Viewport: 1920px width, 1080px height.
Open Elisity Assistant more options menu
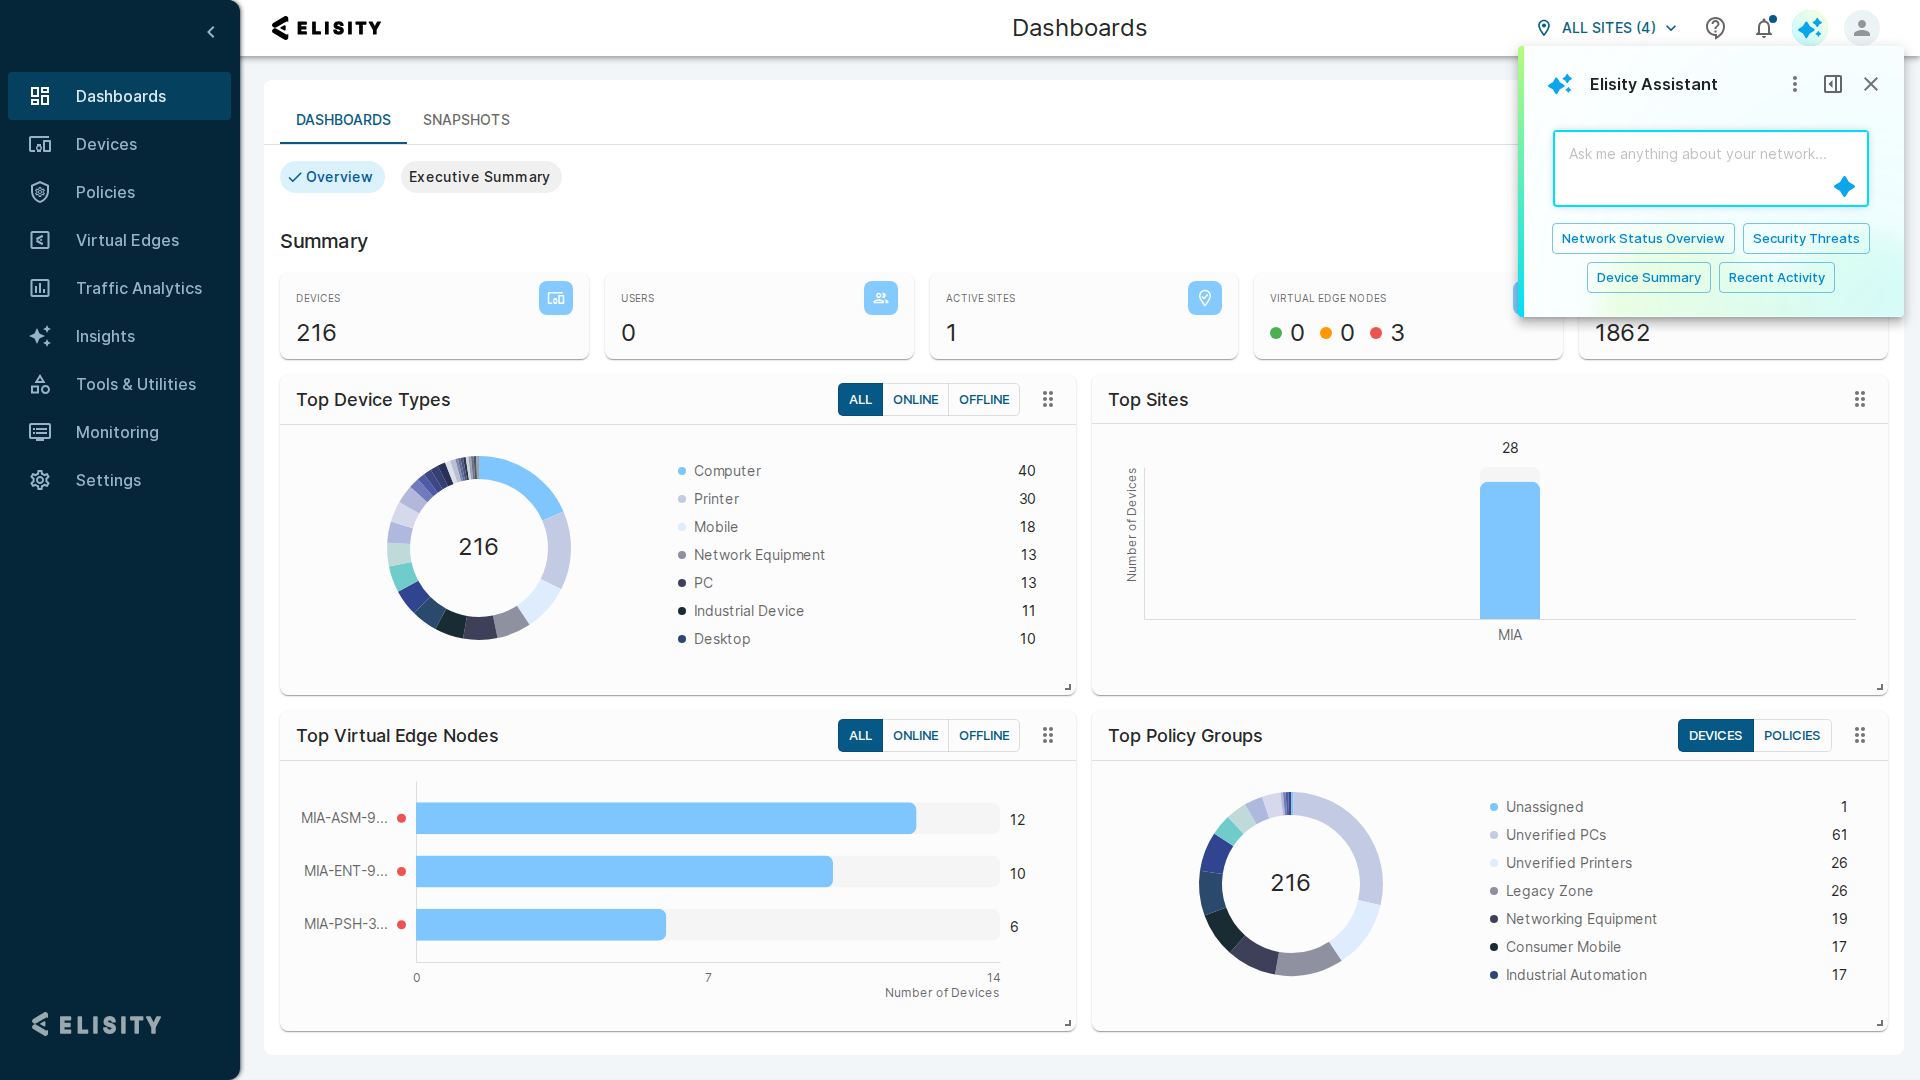click(1795, 84)
